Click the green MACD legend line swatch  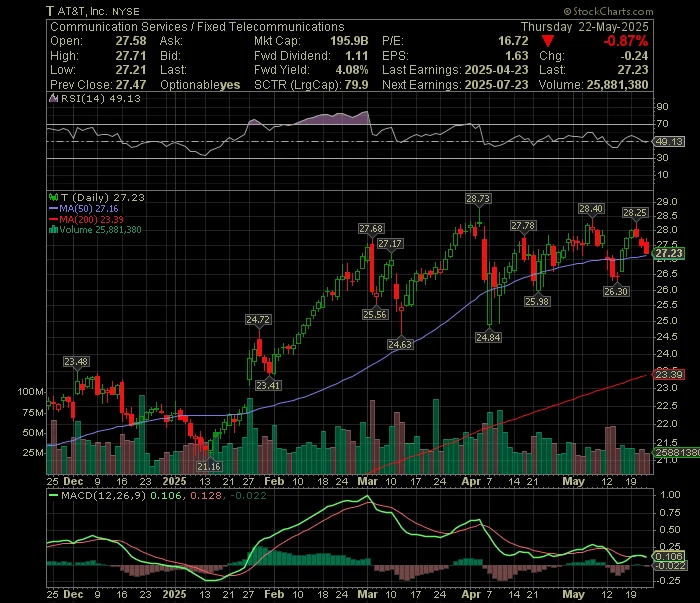click(54, 495)
